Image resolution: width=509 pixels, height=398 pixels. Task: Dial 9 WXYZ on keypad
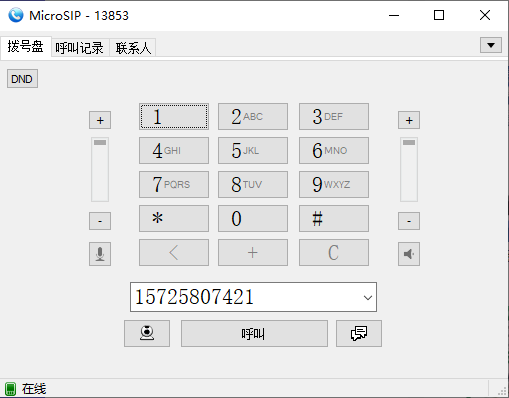click(x=334, y=185)
